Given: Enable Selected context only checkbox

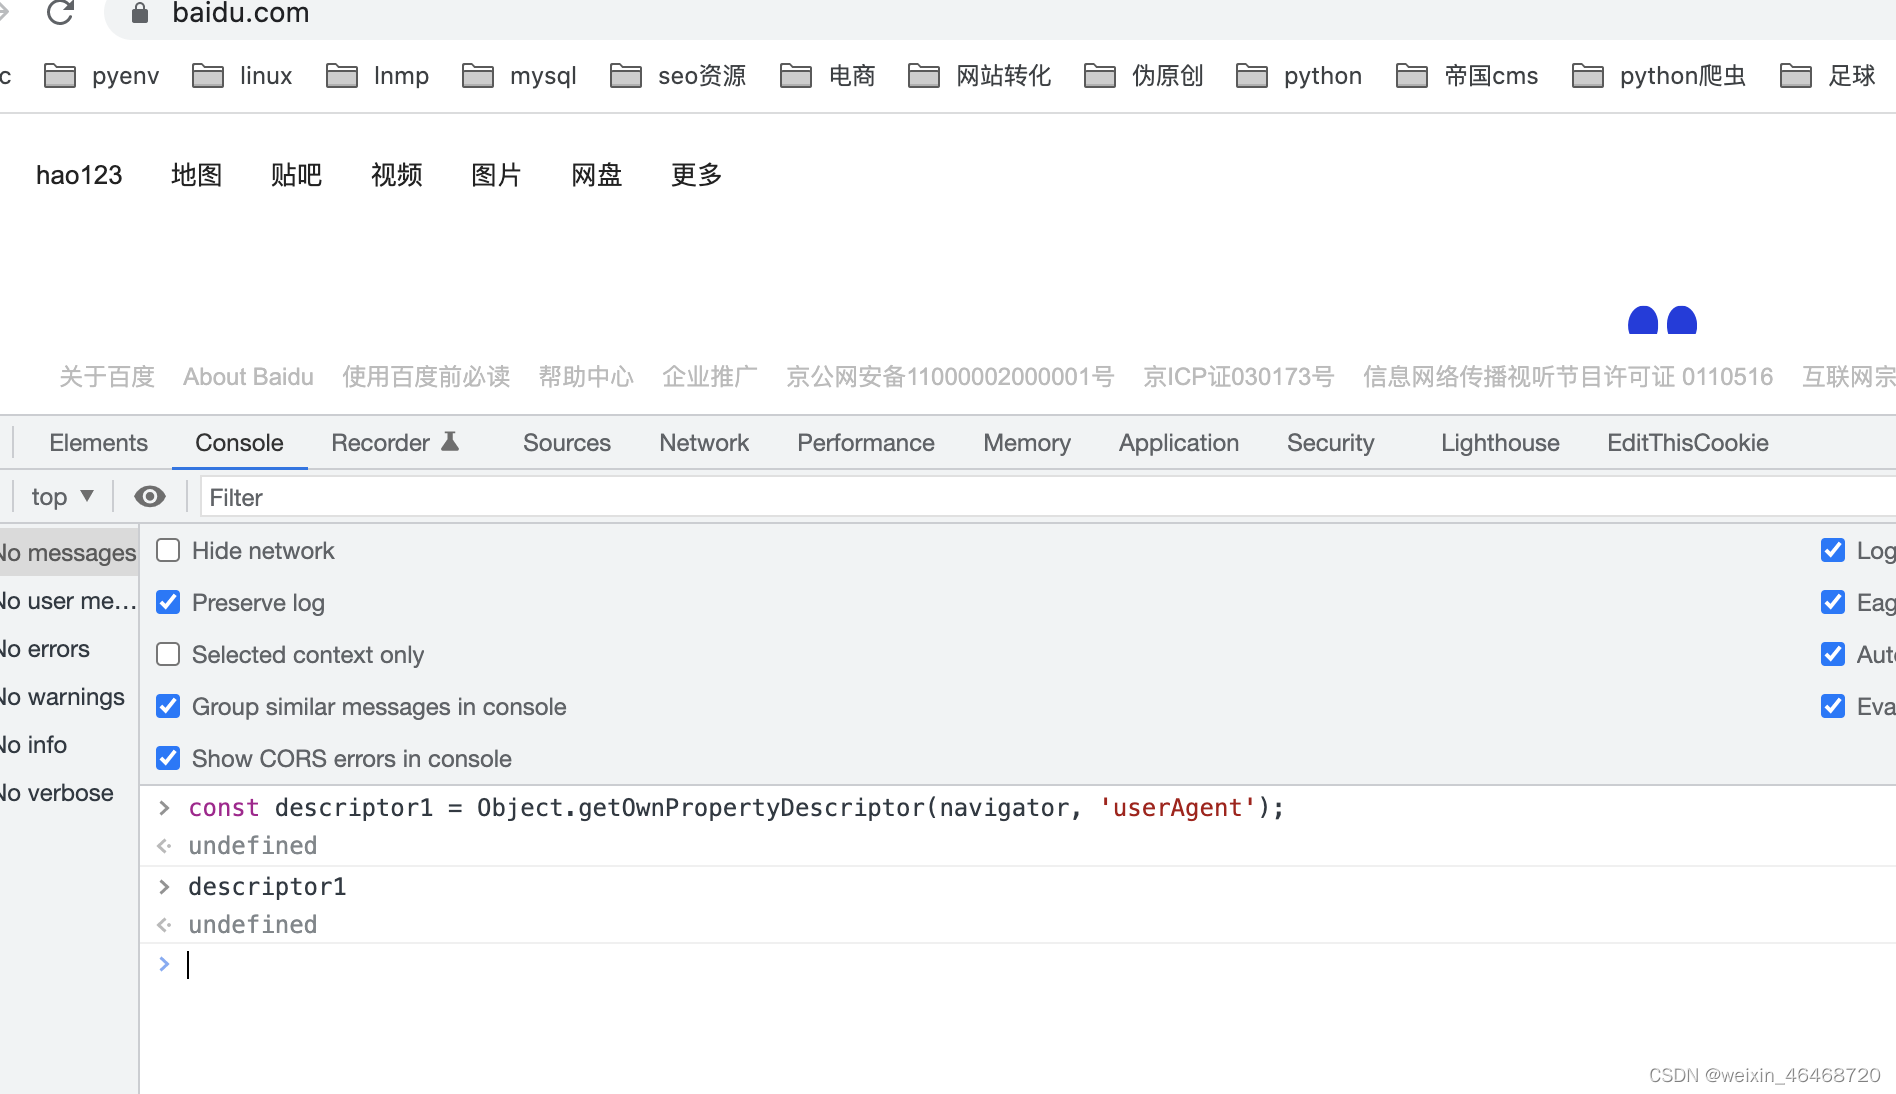Looking at the screenshot, I should click(168, 655).
